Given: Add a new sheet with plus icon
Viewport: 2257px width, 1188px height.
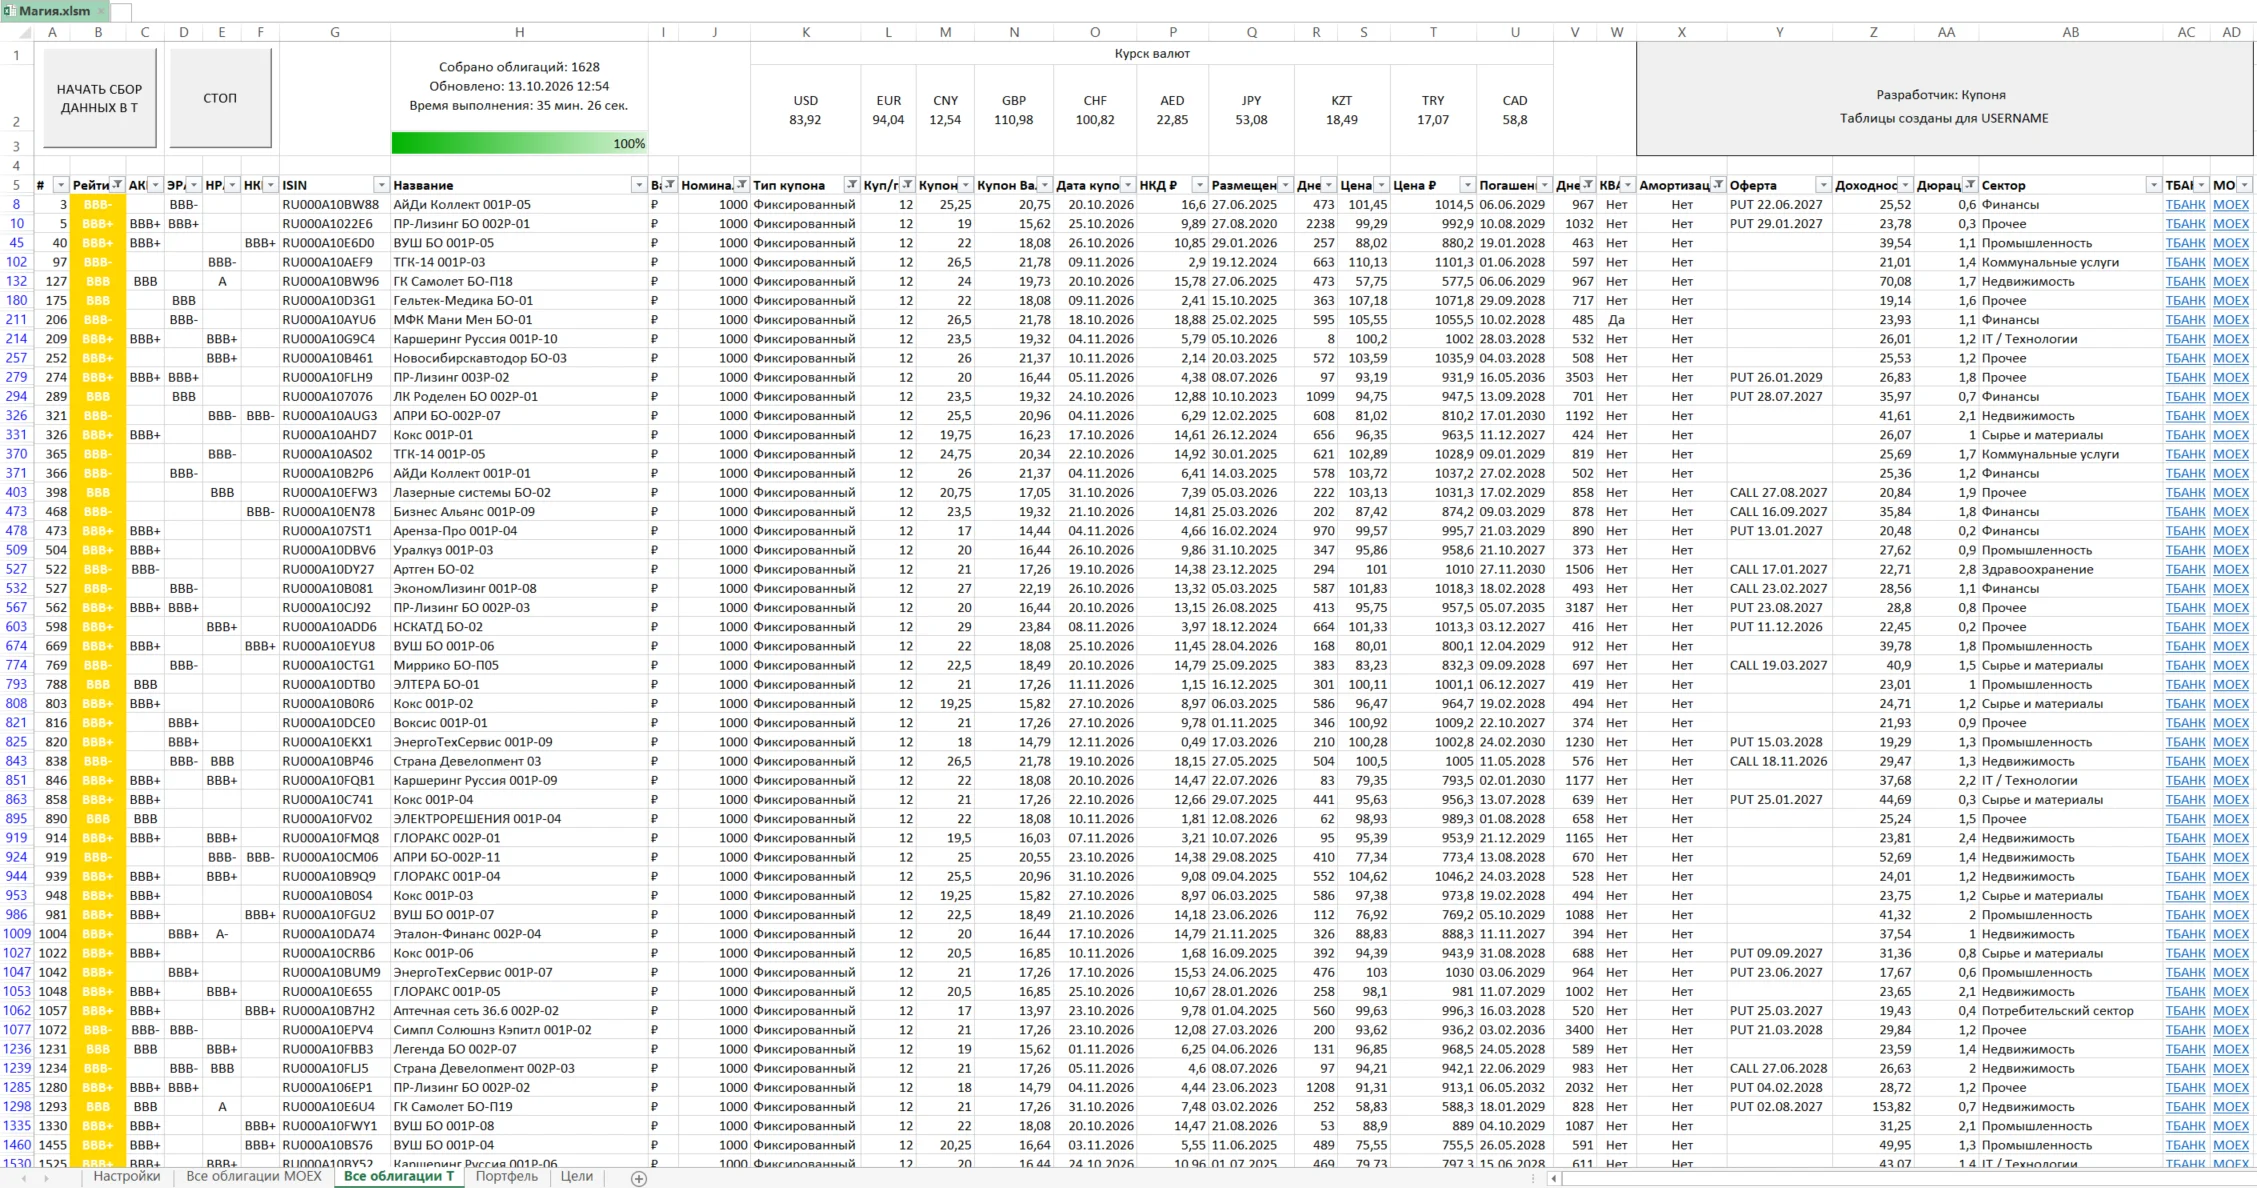Looking at the screenshot, I should click(x=639, y=1178).
